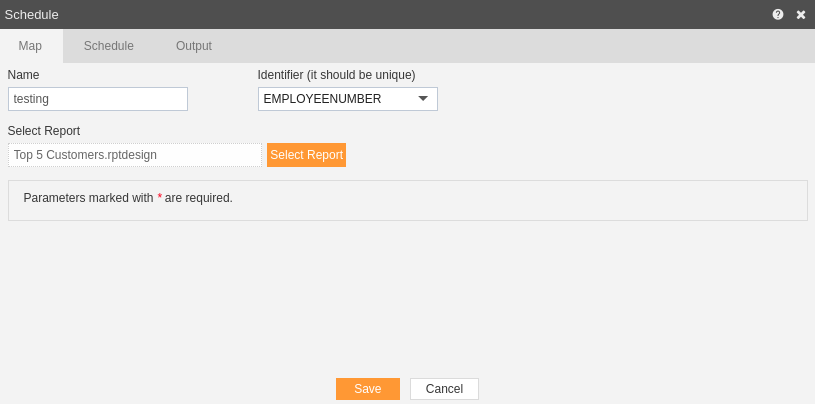Switch to the Map tab
815x404 pixels.
30,46
